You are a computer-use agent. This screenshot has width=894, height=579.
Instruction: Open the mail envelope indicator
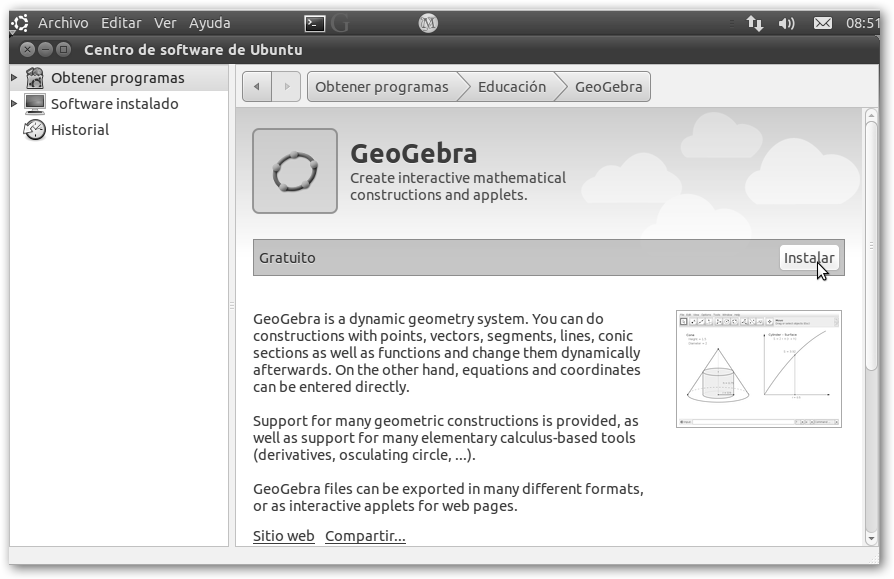tap(822, 23)
